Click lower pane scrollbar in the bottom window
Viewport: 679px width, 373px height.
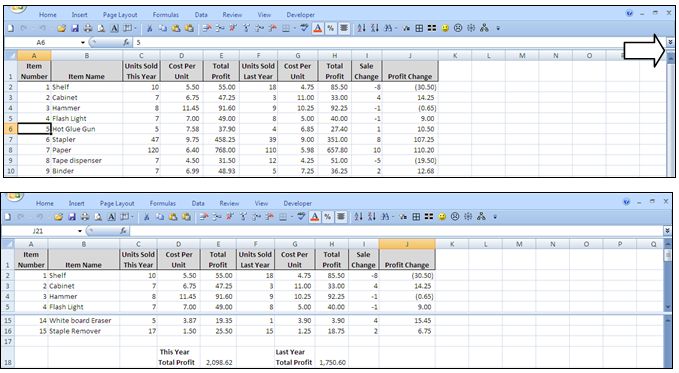click(668, 341)
